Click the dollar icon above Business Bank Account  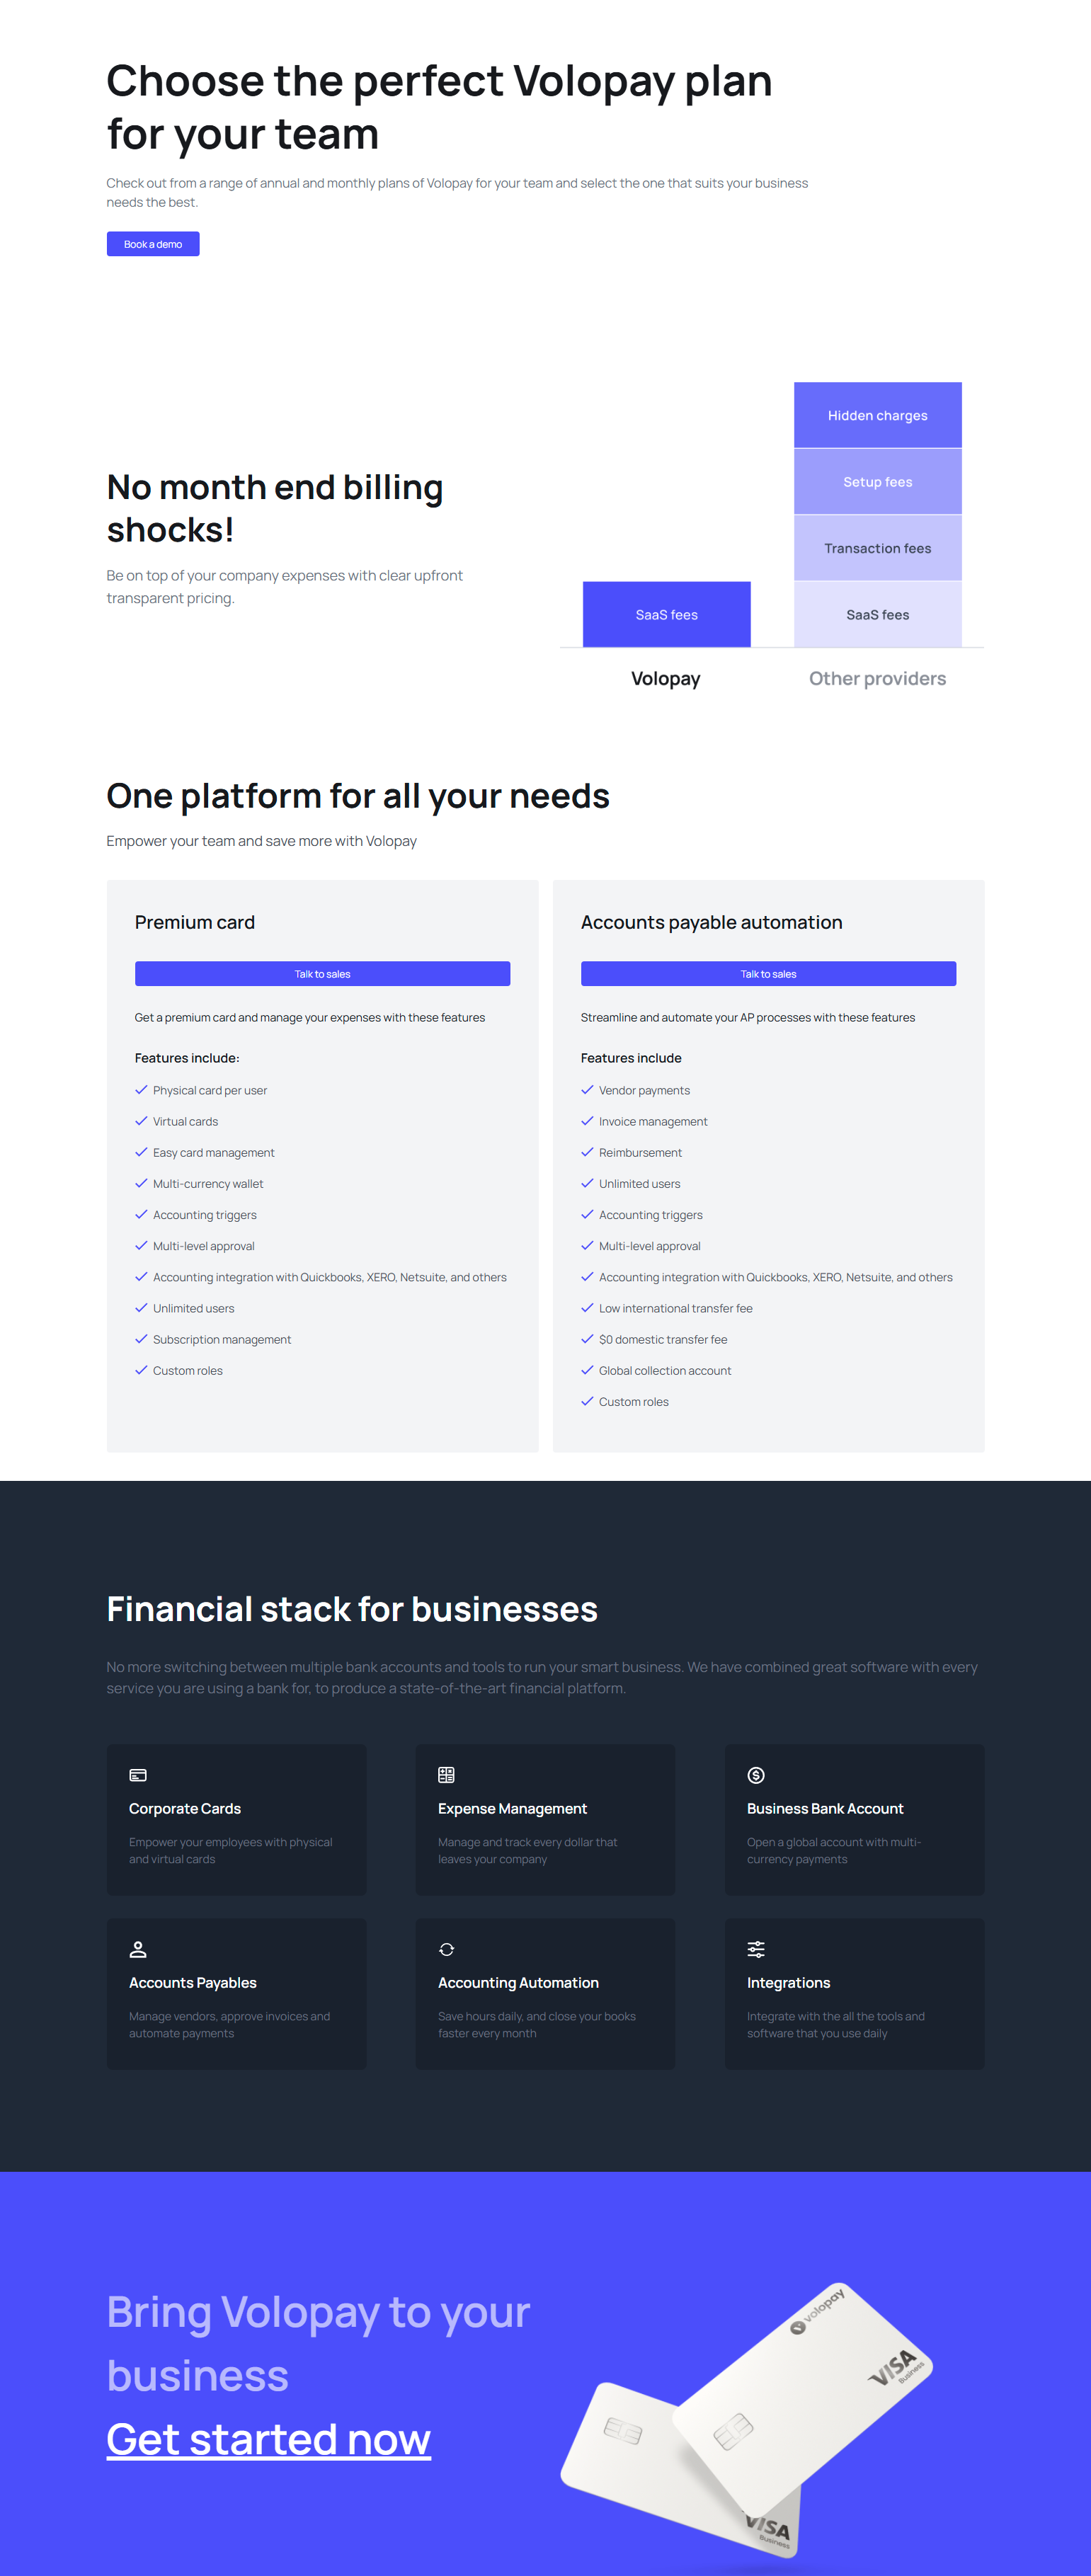(757, 1776)
